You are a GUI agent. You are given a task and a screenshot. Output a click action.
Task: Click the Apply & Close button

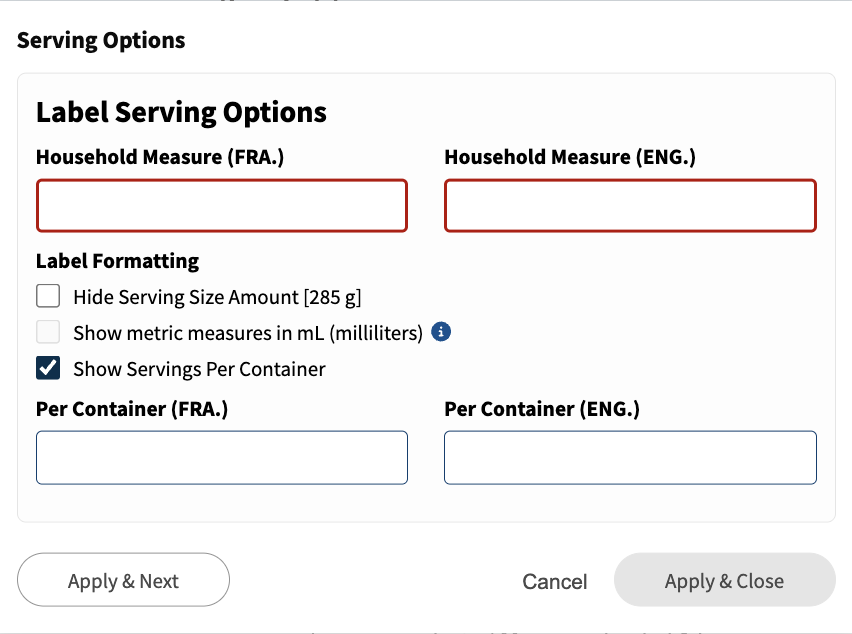point(724,580)
